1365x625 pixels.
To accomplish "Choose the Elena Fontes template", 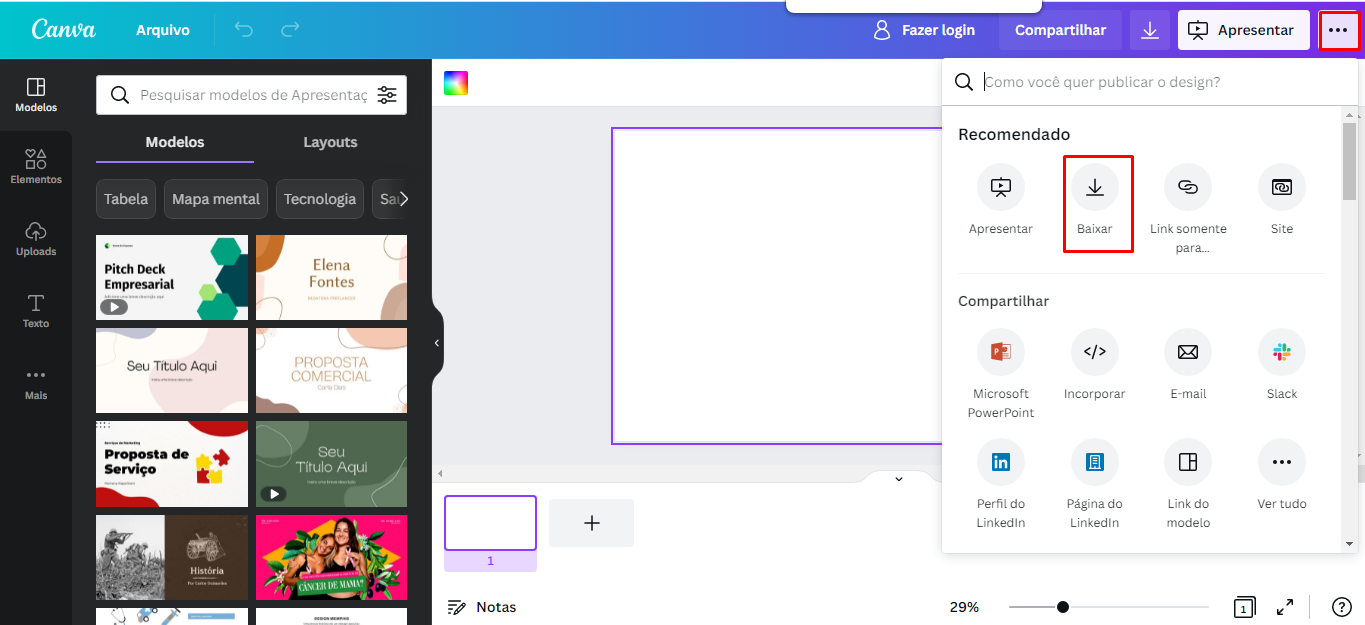I will point(331,277).
